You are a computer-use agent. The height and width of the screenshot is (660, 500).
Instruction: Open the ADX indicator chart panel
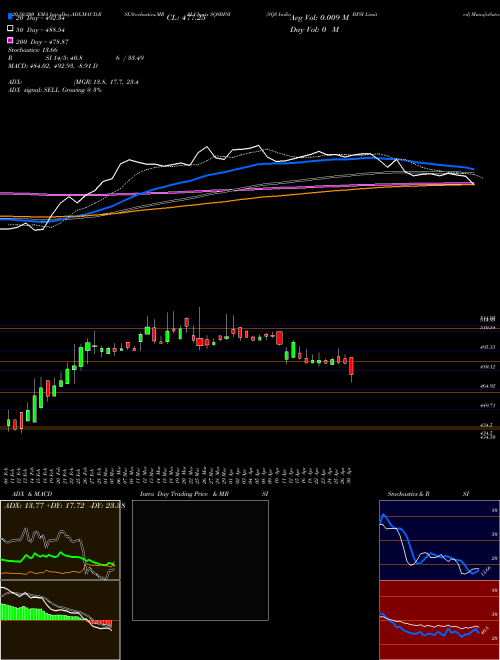click(60, 540)
